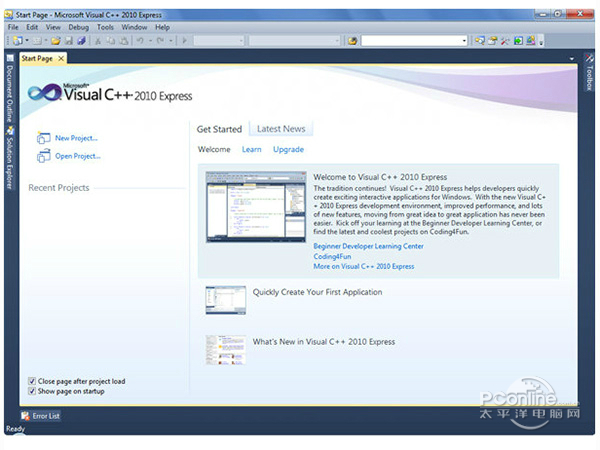600x450 pixels.
Task: Open the active documents list dropdown arrow
Action: tap(572, 59)
